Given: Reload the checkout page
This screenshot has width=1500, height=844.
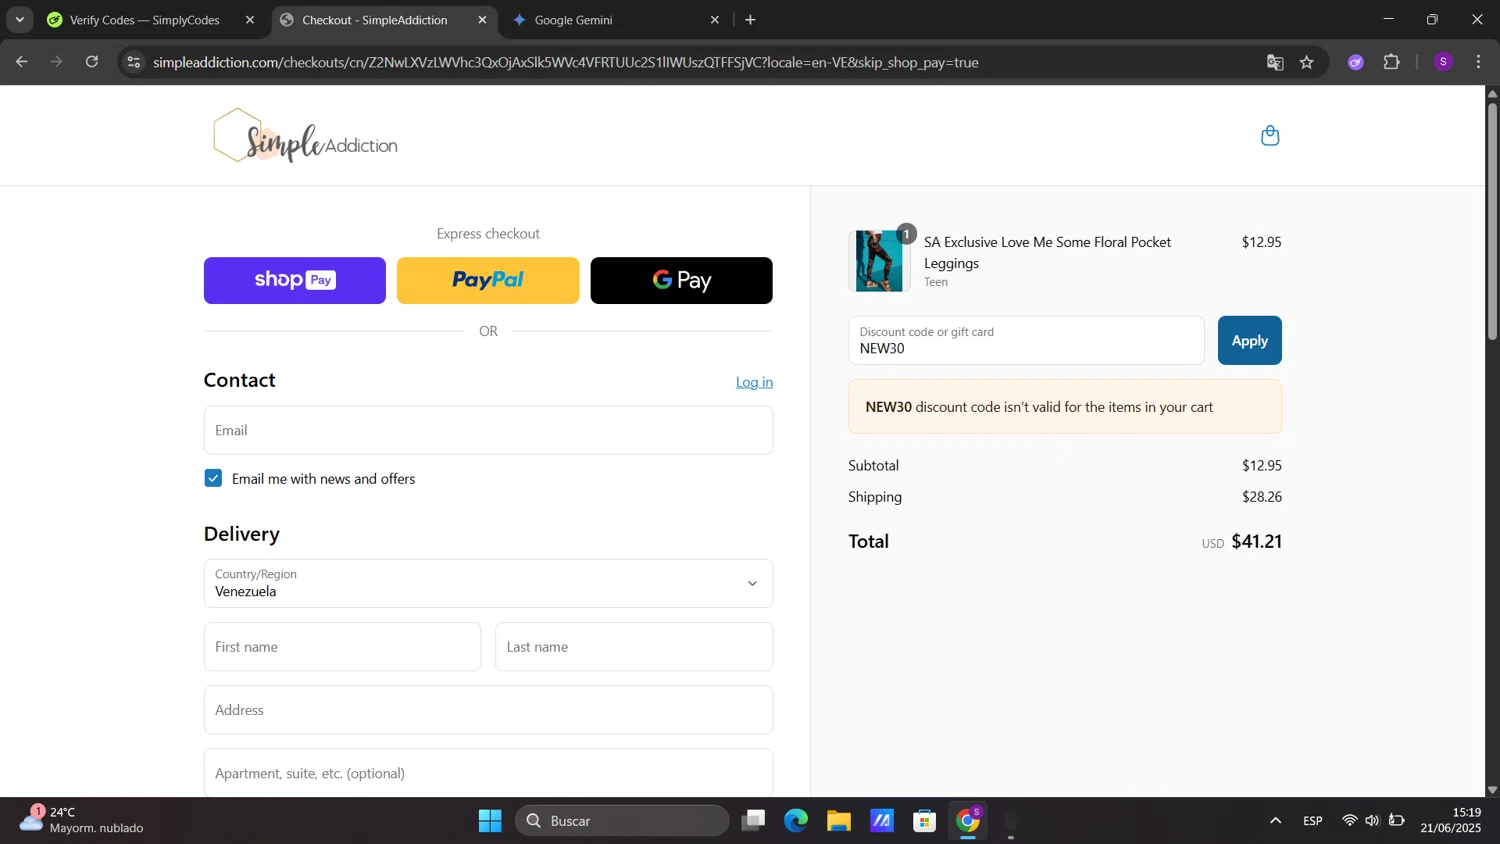Looking at the screenshot, I should click(x=92, y=62).
